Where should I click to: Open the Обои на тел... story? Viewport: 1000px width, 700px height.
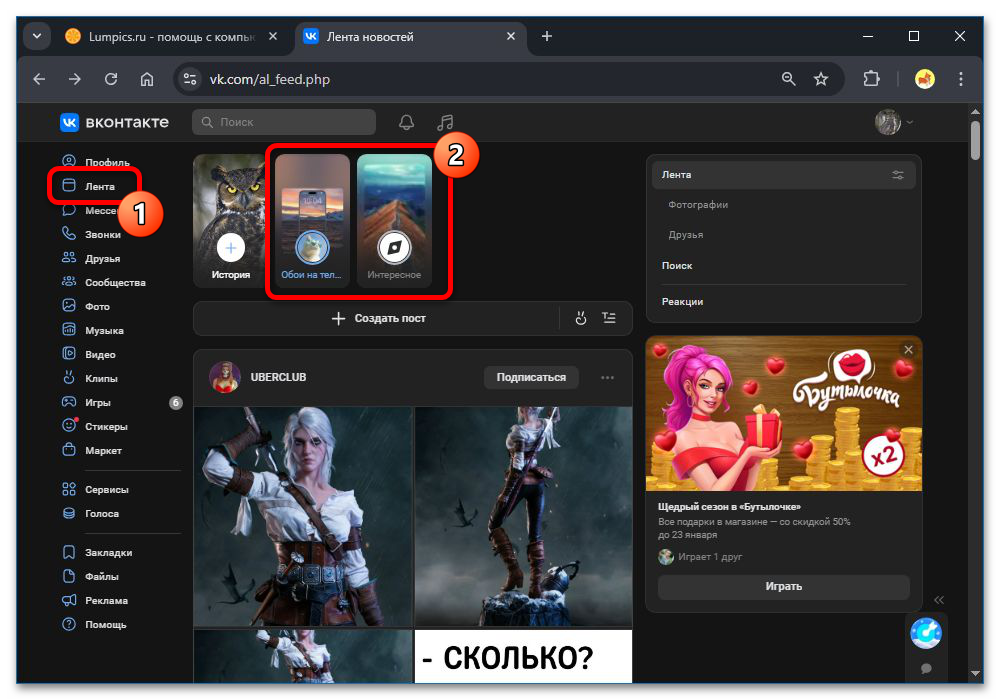pos(312,220)
